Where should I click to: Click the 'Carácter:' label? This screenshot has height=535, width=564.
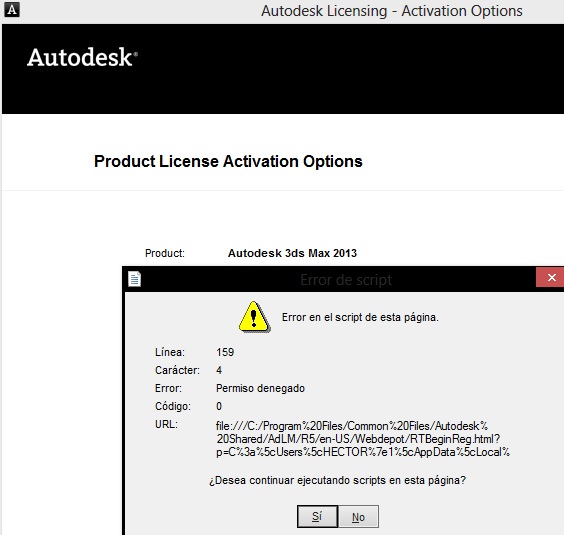(177, 370)
